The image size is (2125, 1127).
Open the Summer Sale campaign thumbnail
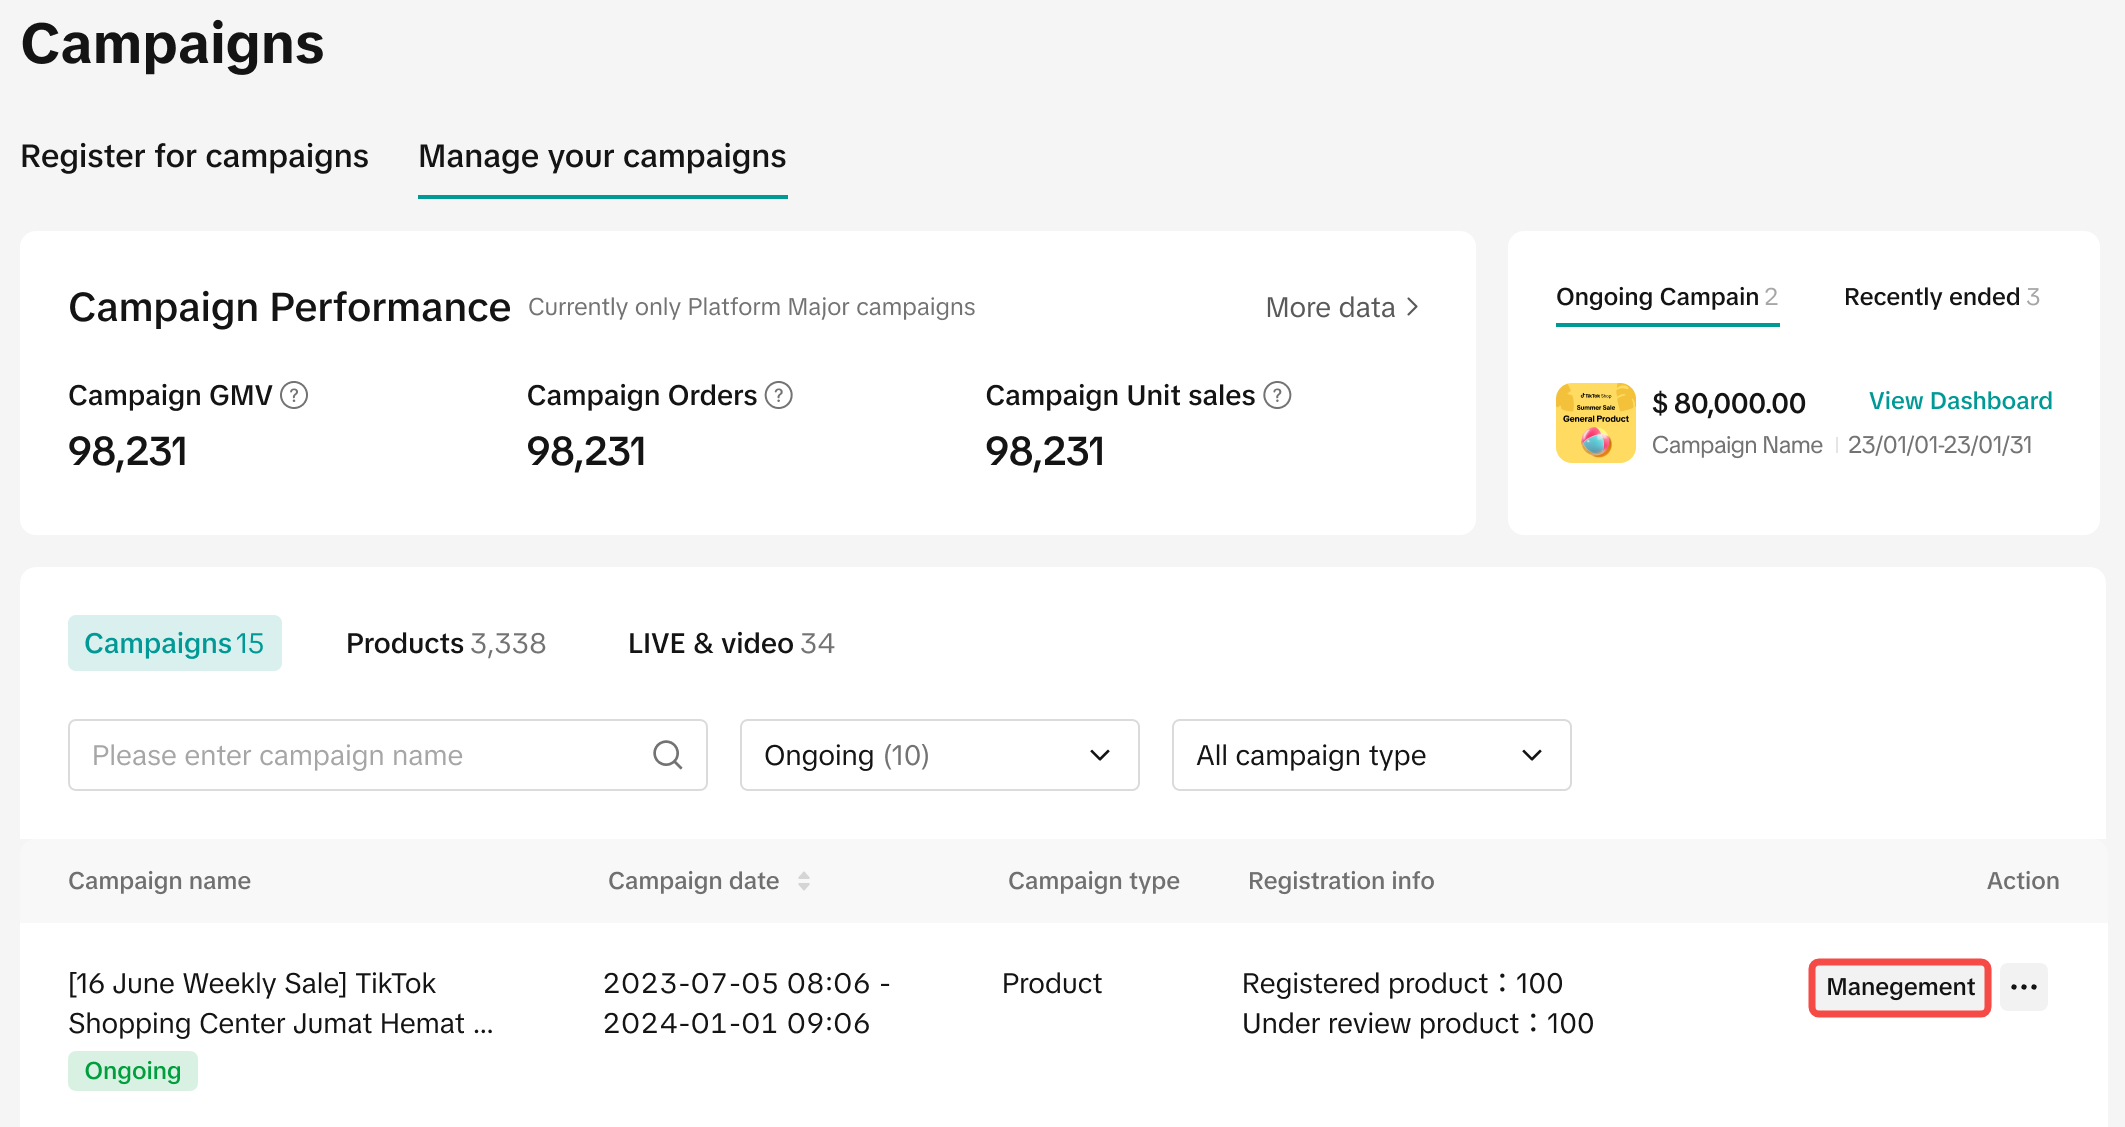1595,423
